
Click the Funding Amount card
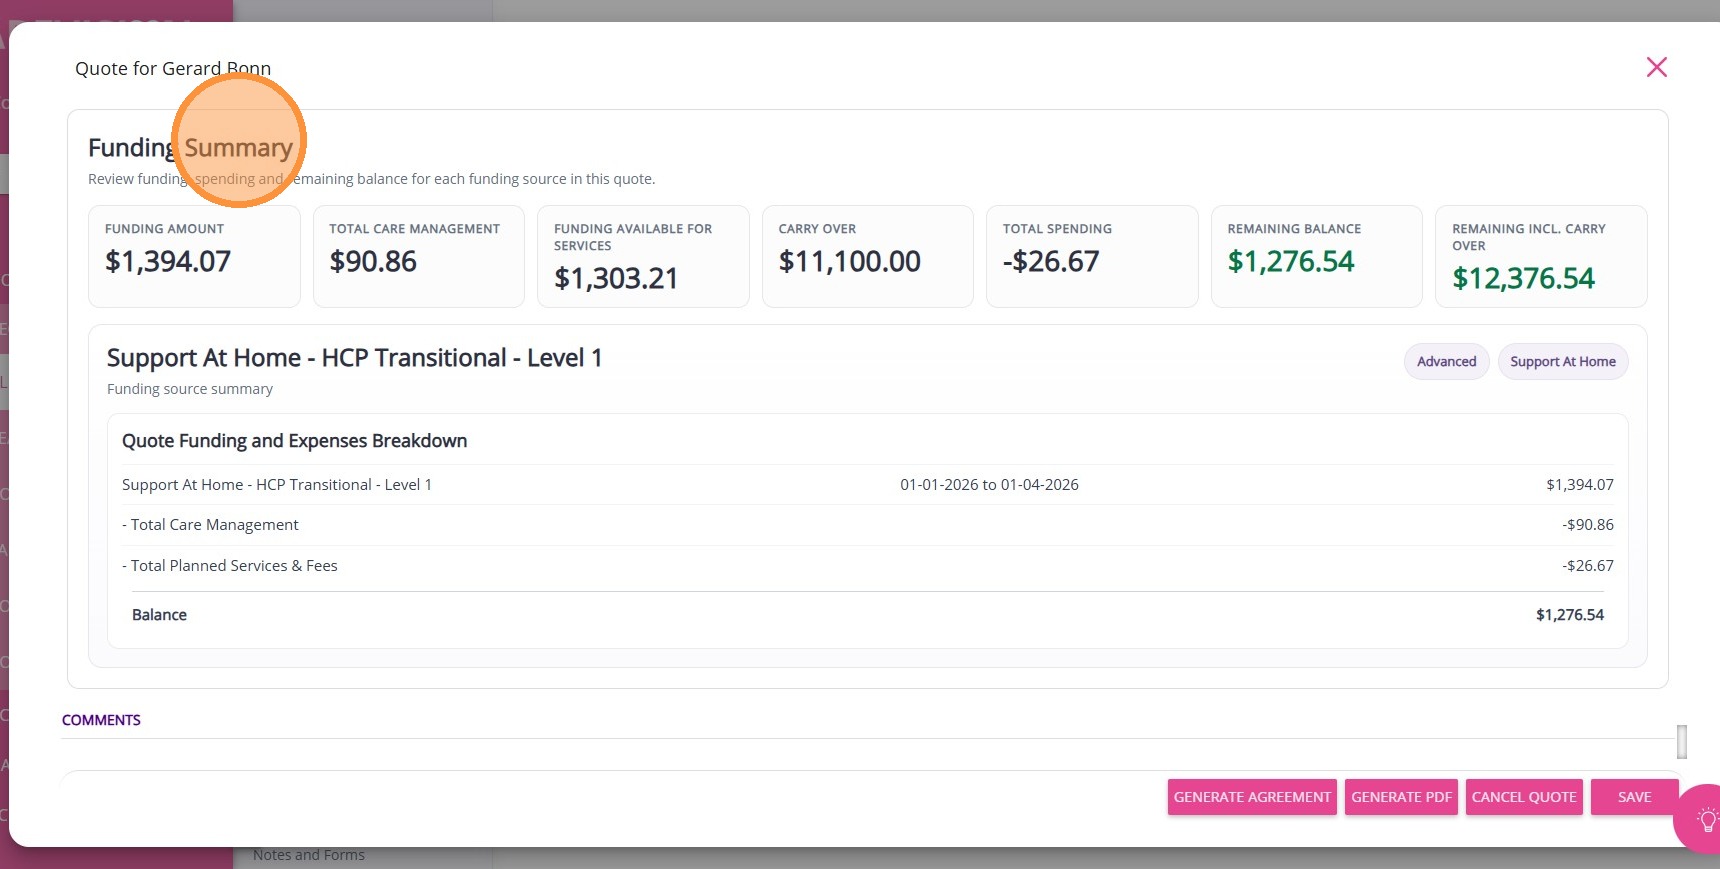pos(194,256)
